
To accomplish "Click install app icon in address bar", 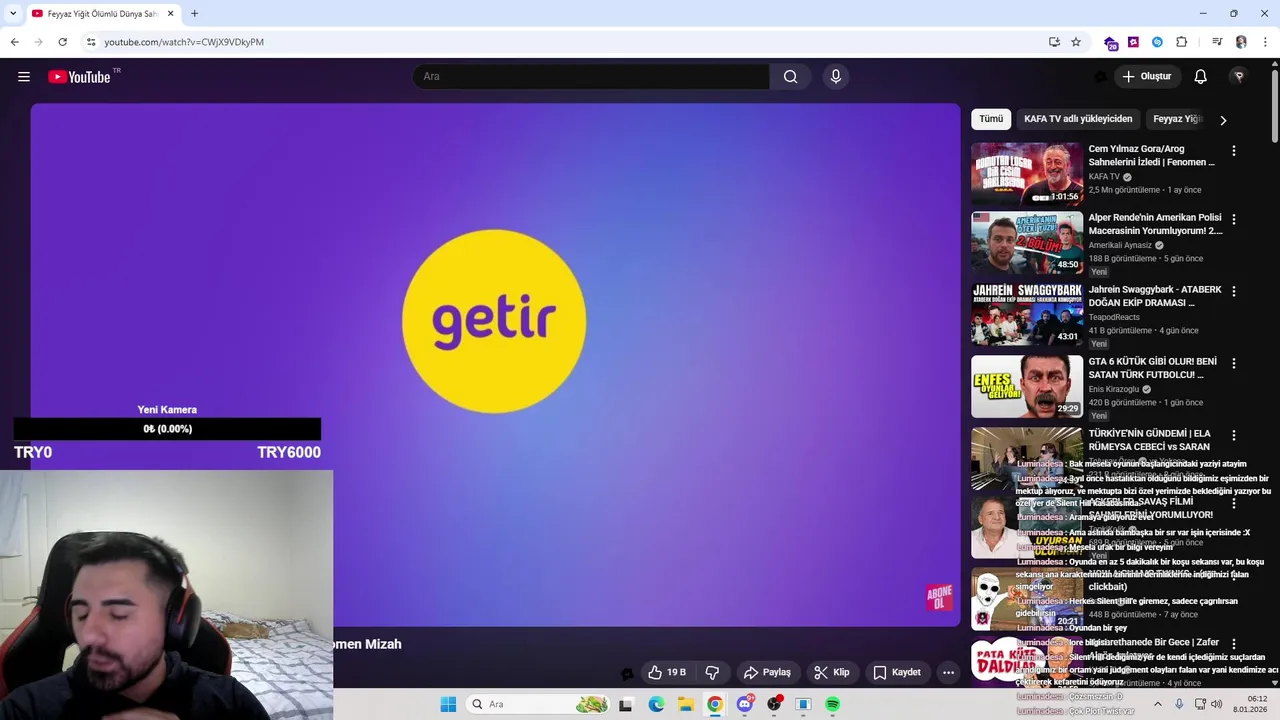I will point(1054,42).
